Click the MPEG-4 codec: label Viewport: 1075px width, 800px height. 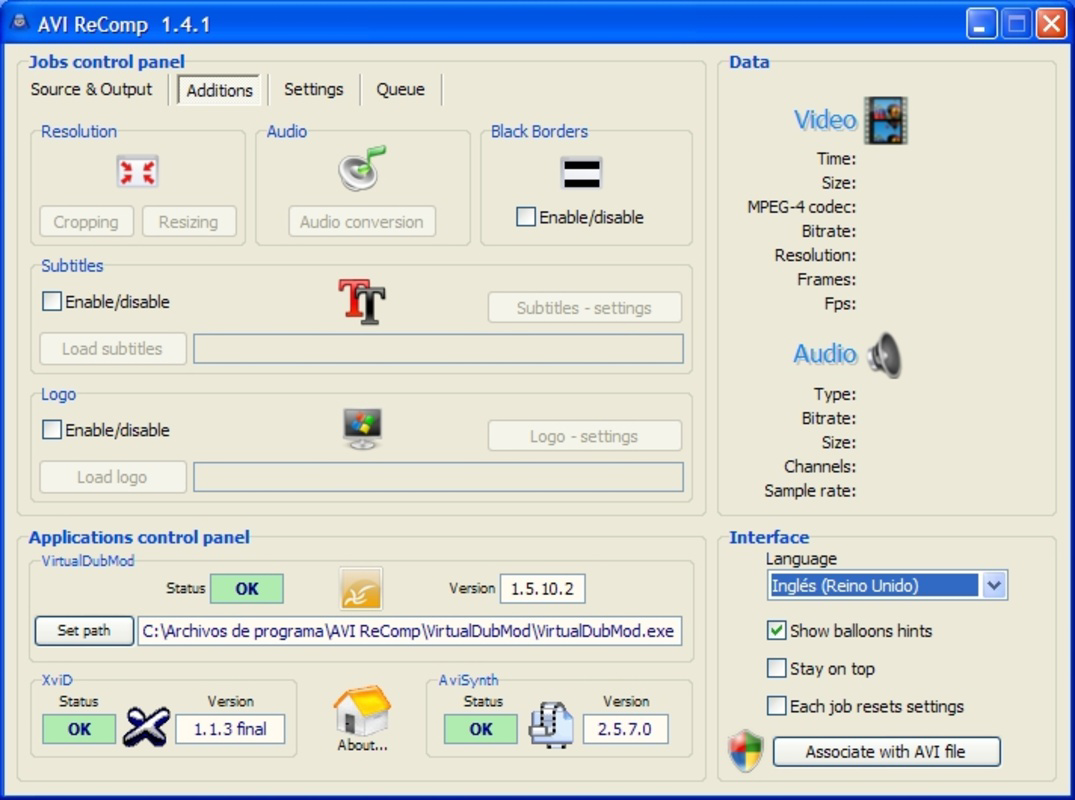click(x=801, y=207)
